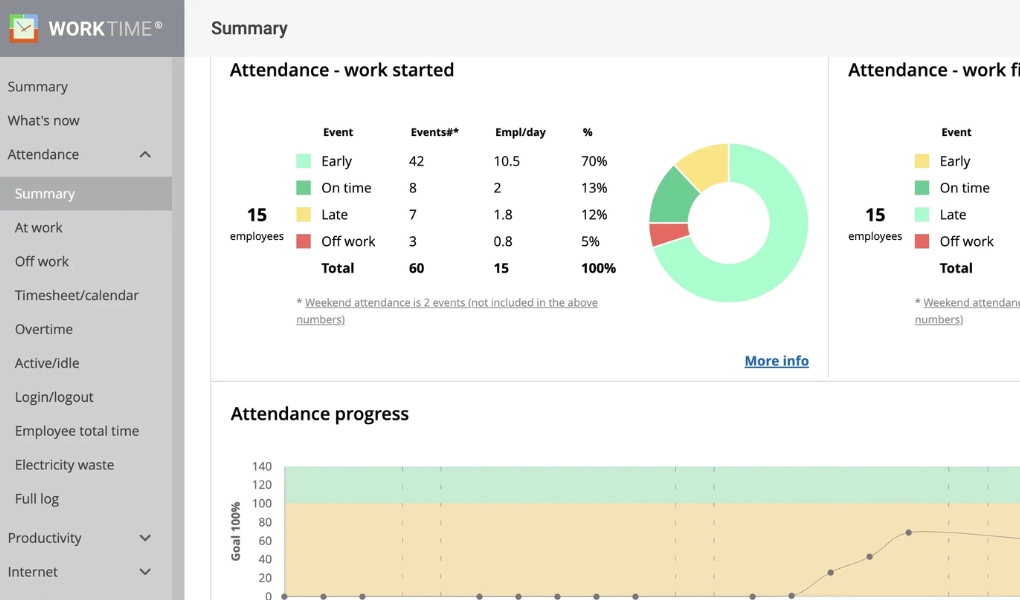
Task: Expand the Productivity menu section
Action: point(145,538)
